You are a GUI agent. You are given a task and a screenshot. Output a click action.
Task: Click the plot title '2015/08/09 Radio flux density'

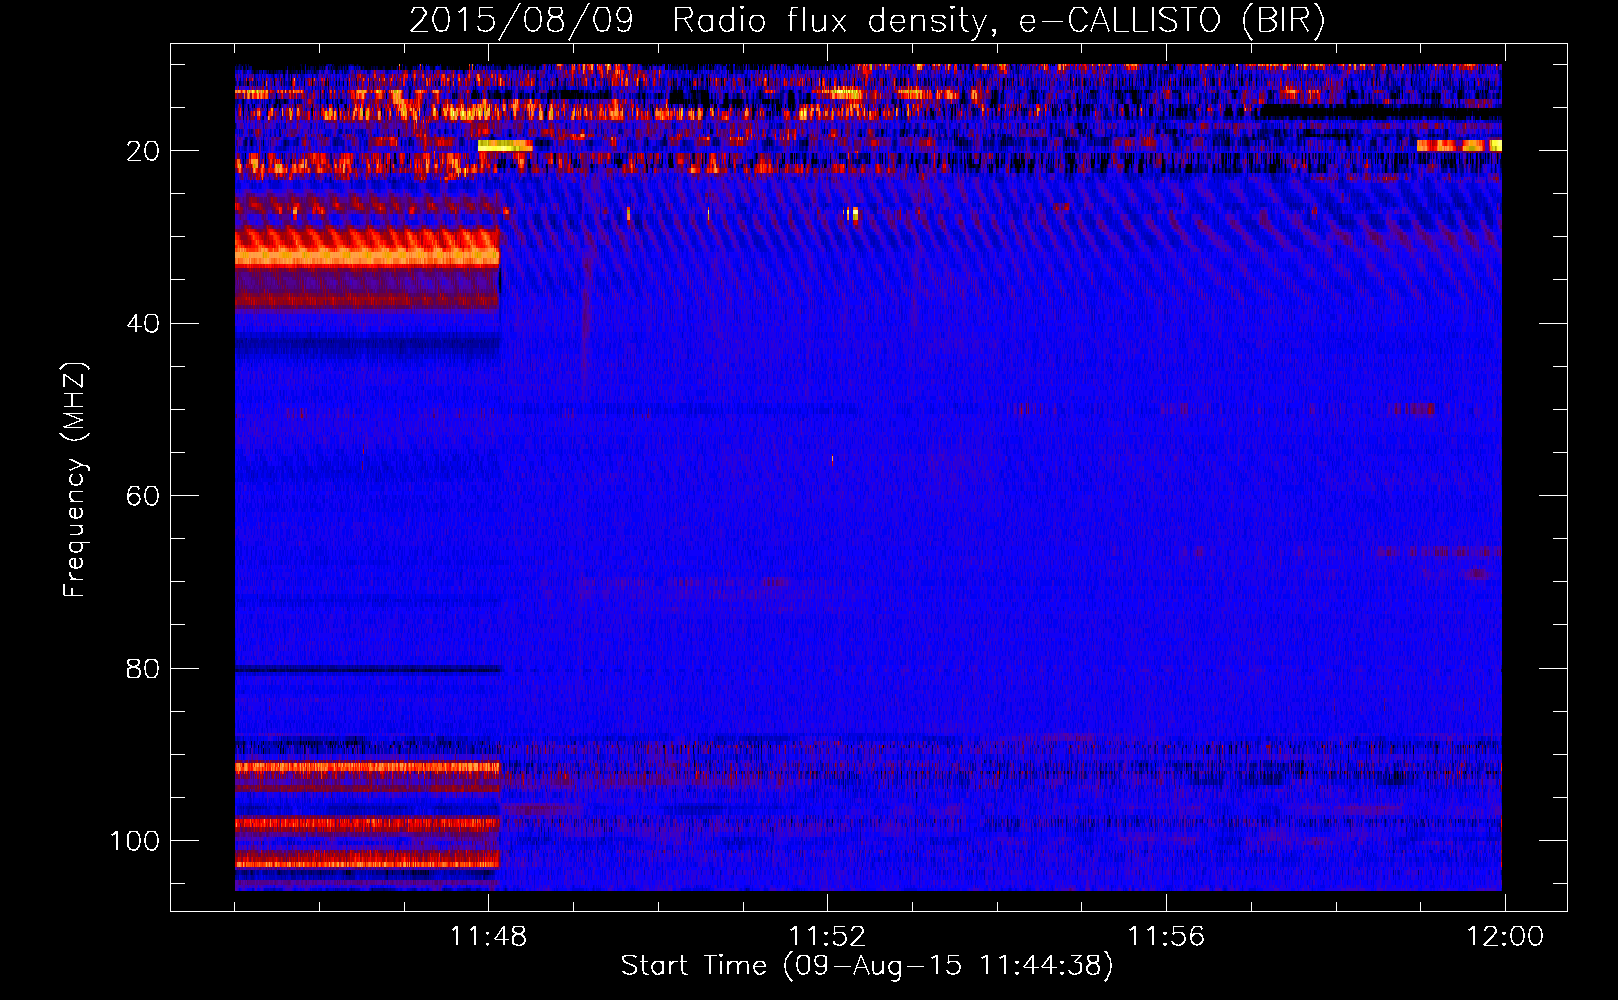867,21
